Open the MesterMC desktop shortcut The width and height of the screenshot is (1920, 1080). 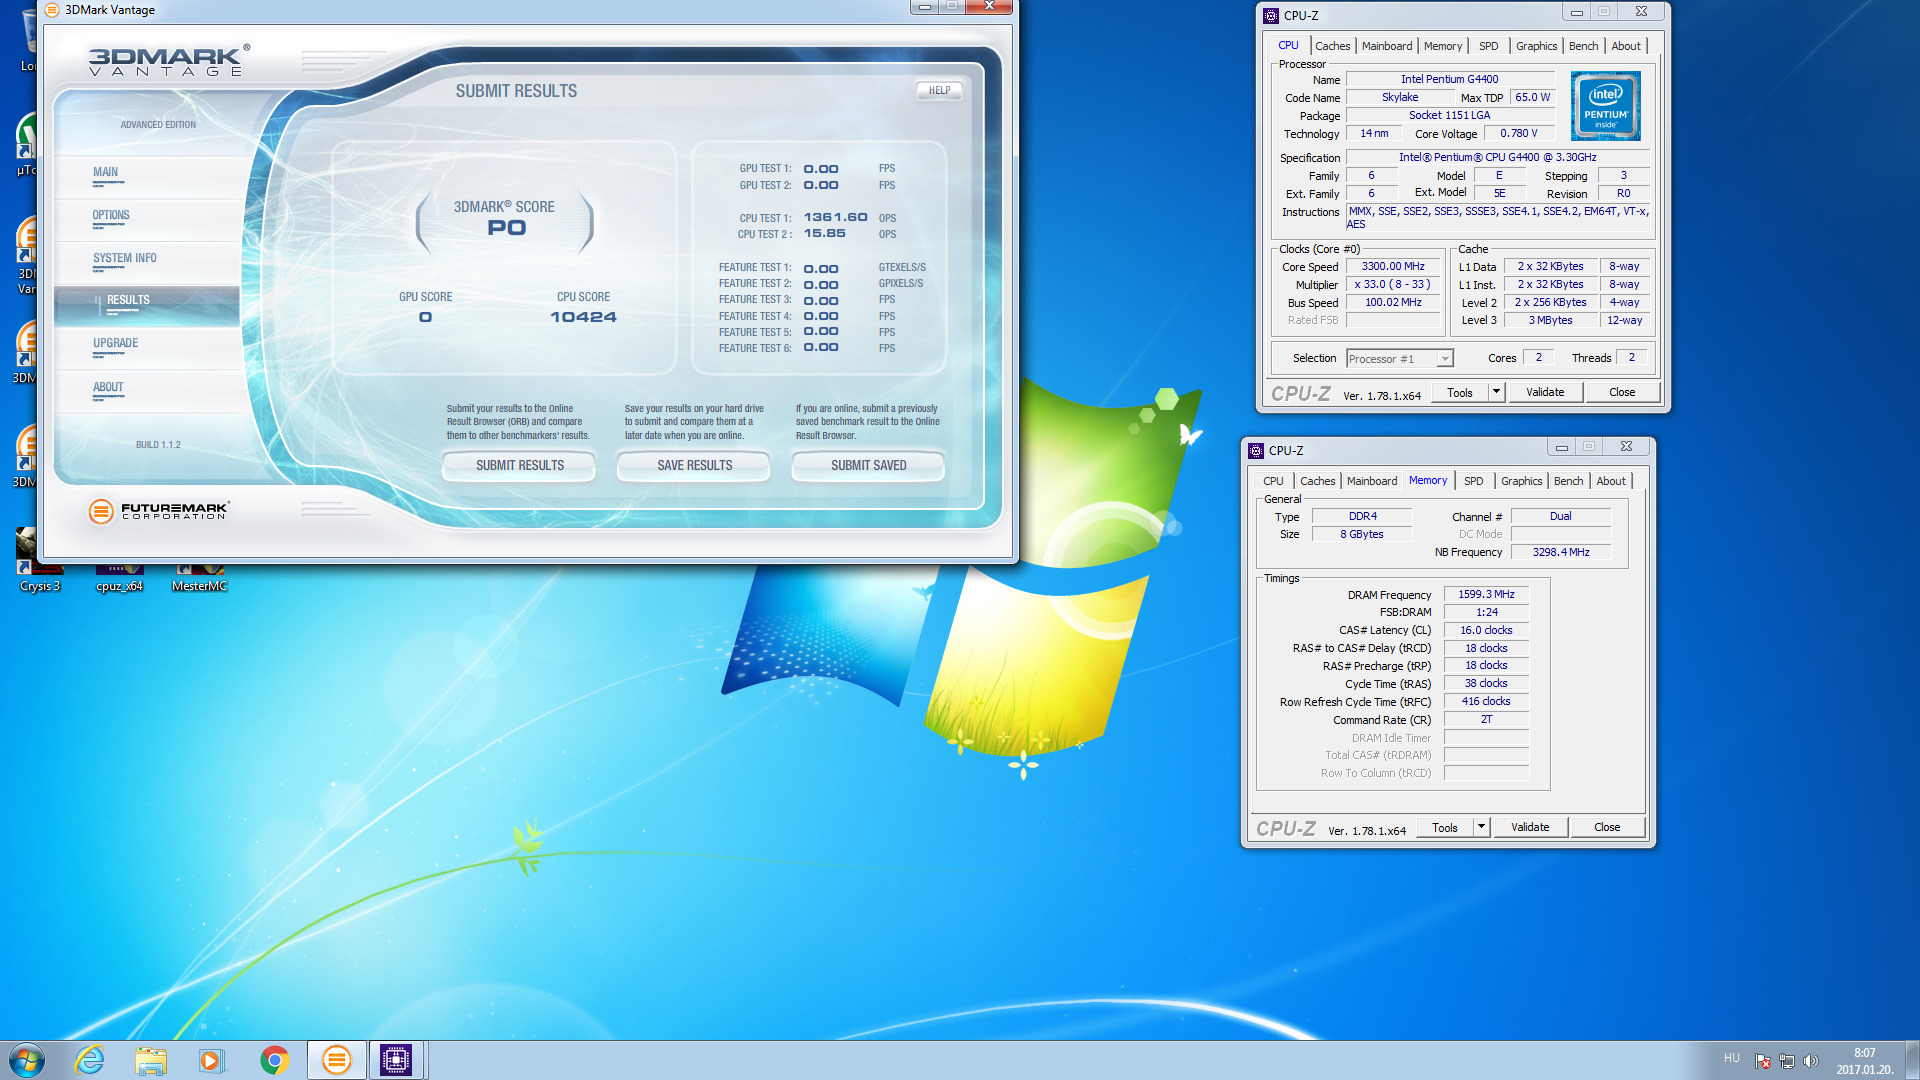199,578
